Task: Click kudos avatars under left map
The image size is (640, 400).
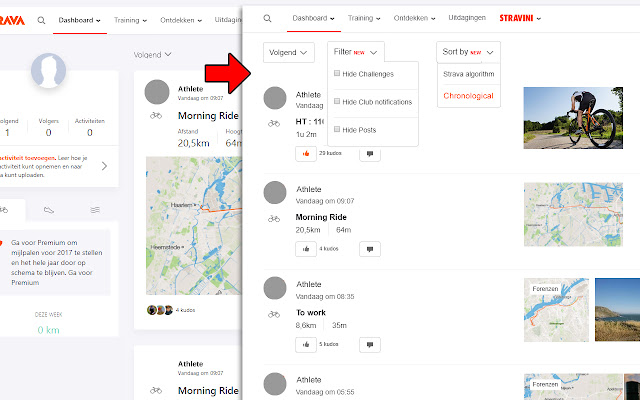Action: (160, 310)
